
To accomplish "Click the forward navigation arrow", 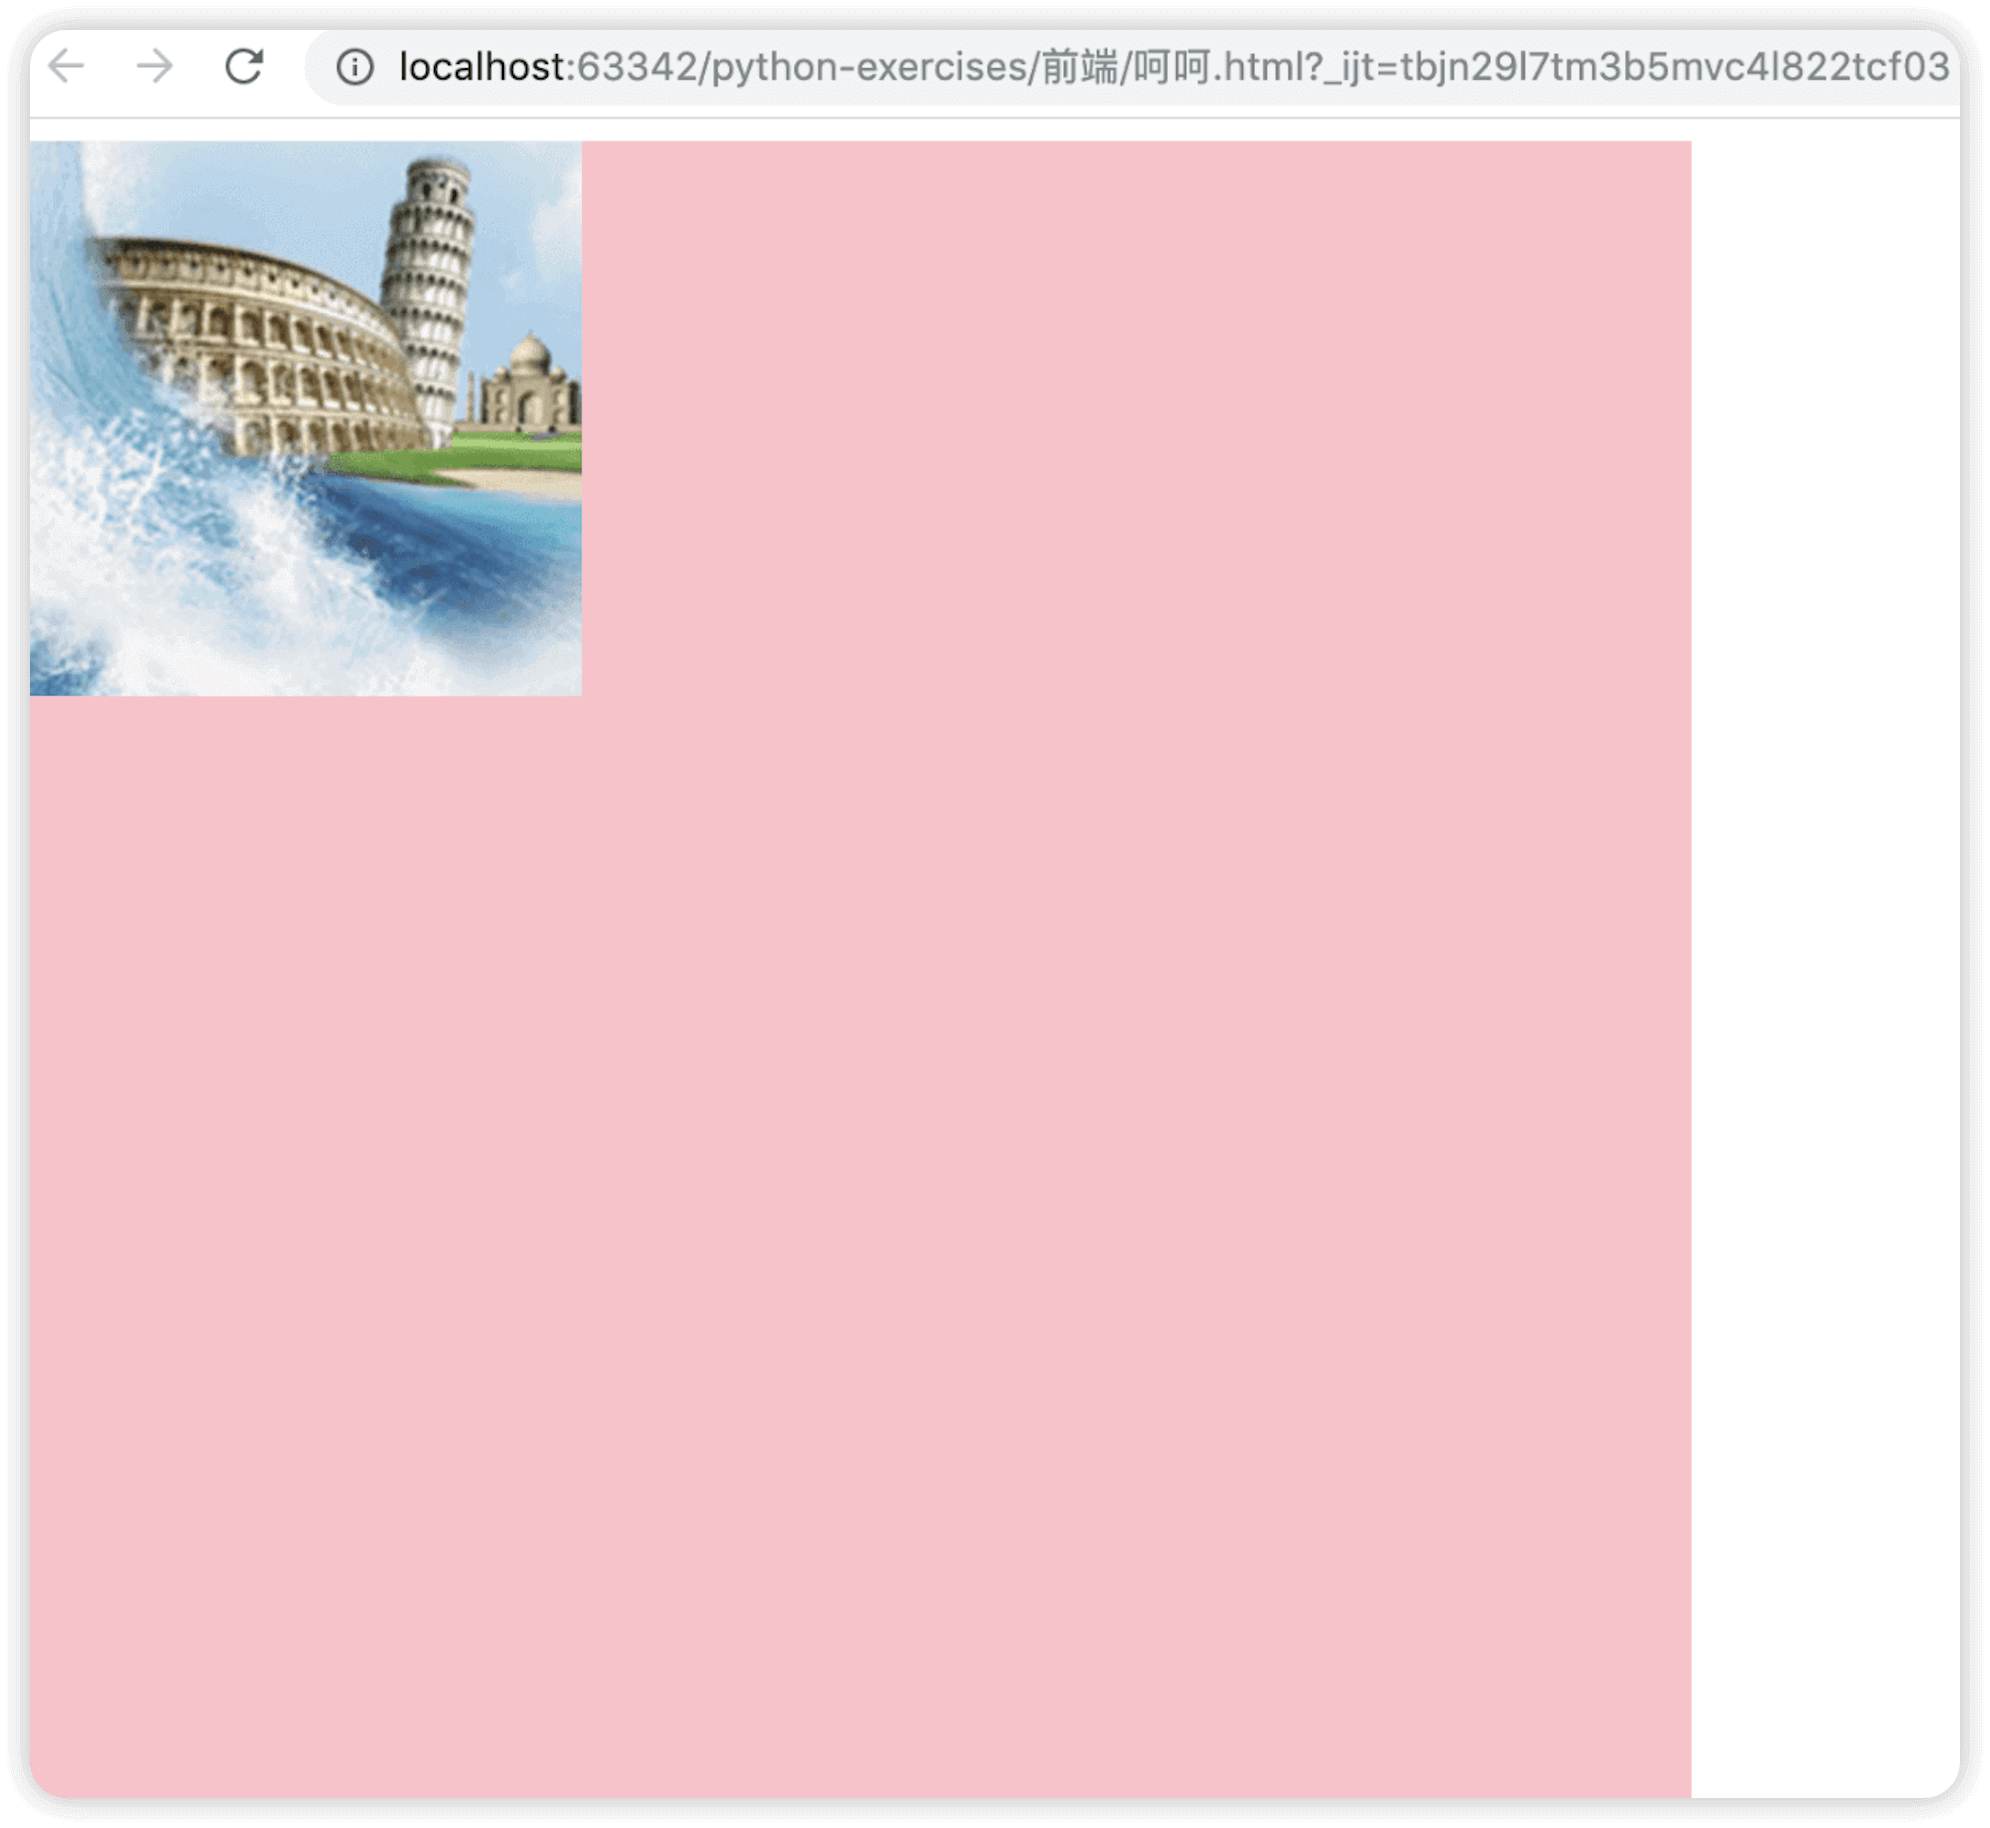I will click(155, 67).
